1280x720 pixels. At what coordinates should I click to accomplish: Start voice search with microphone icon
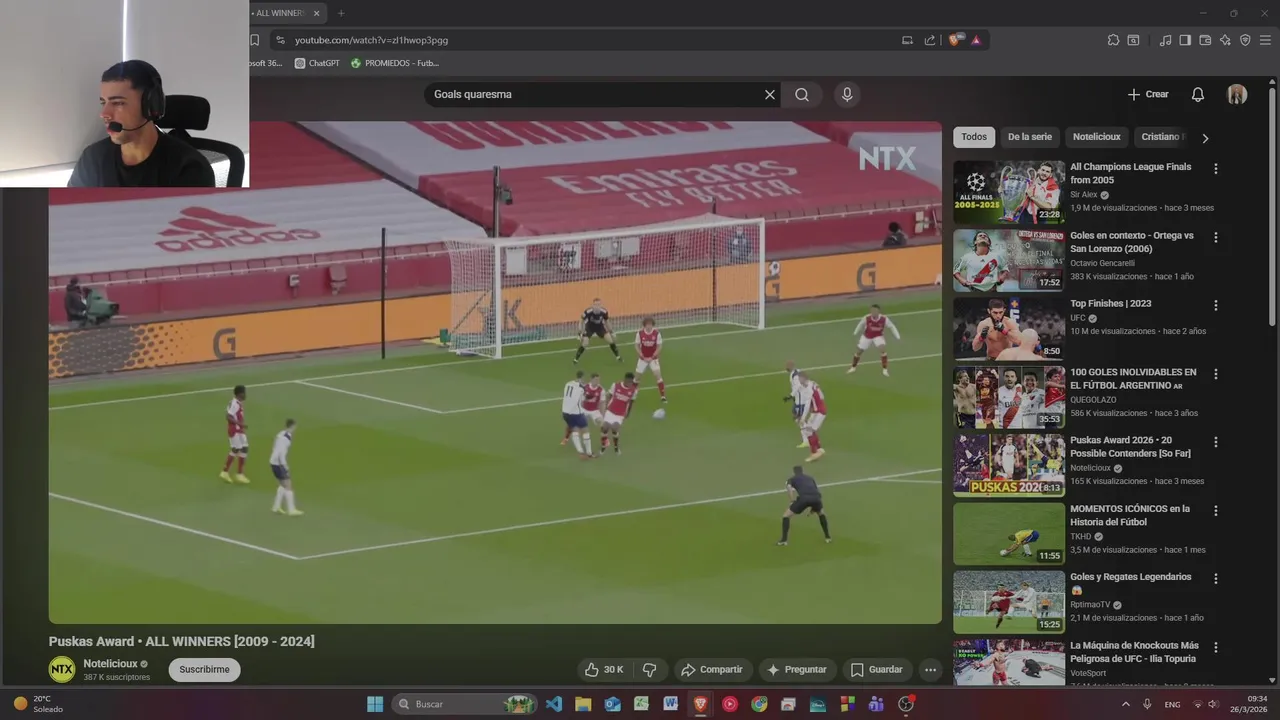pyautogui.click(x=847, y=94)
